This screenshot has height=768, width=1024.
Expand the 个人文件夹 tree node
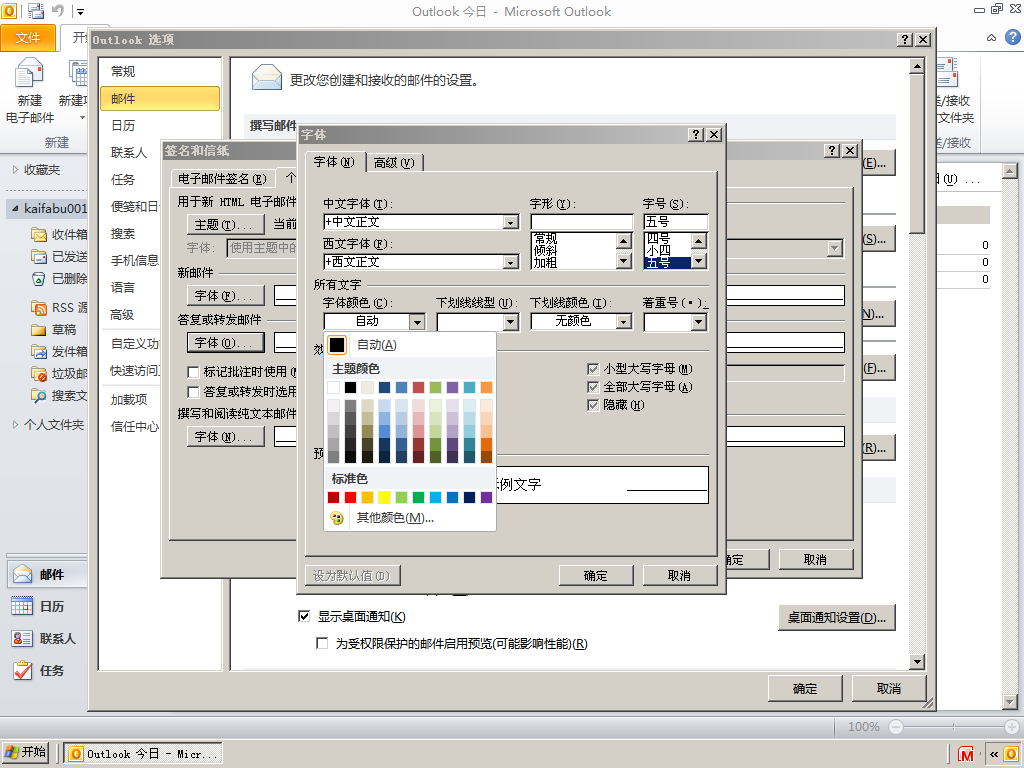[x=16, y=424]
